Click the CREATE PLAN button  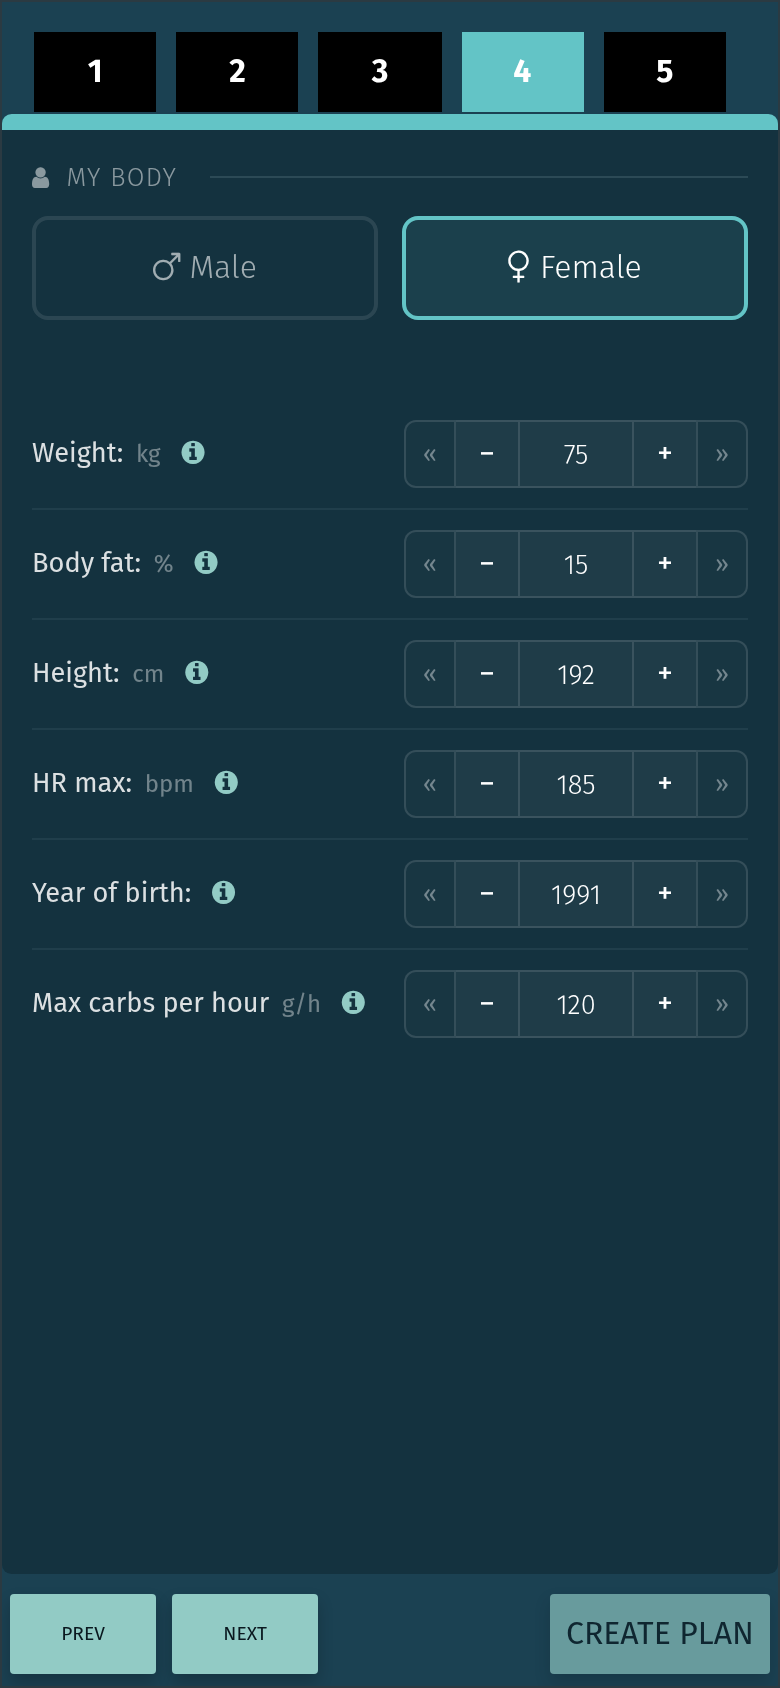660,1634
